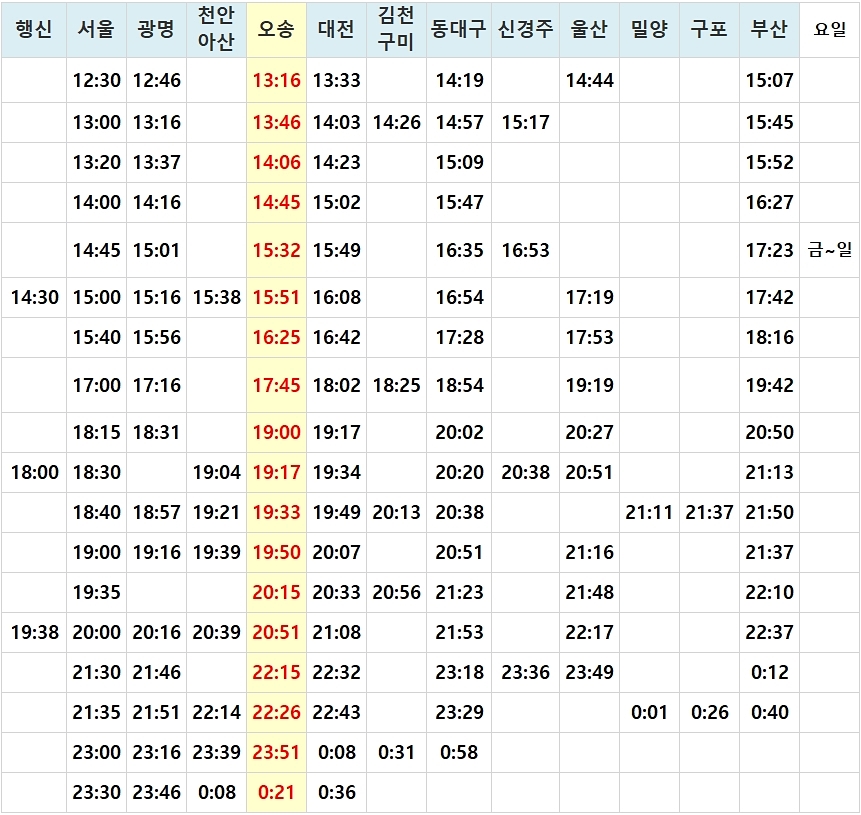Click the red 오송 time 23:51

276,752
